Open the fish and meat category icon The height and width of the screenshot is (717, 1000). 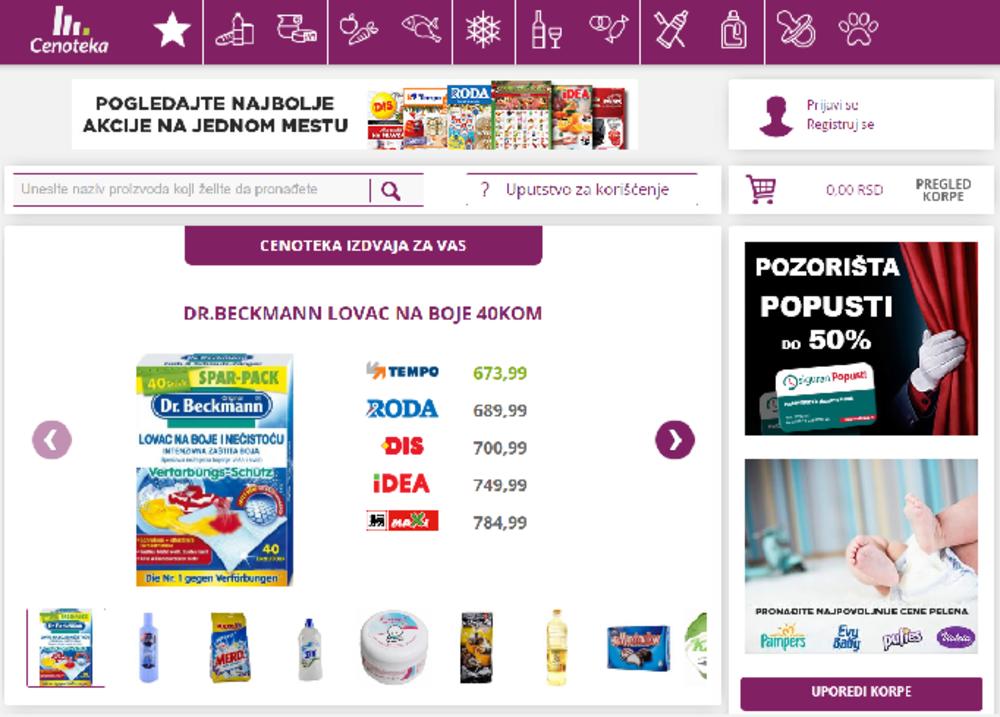421,29
